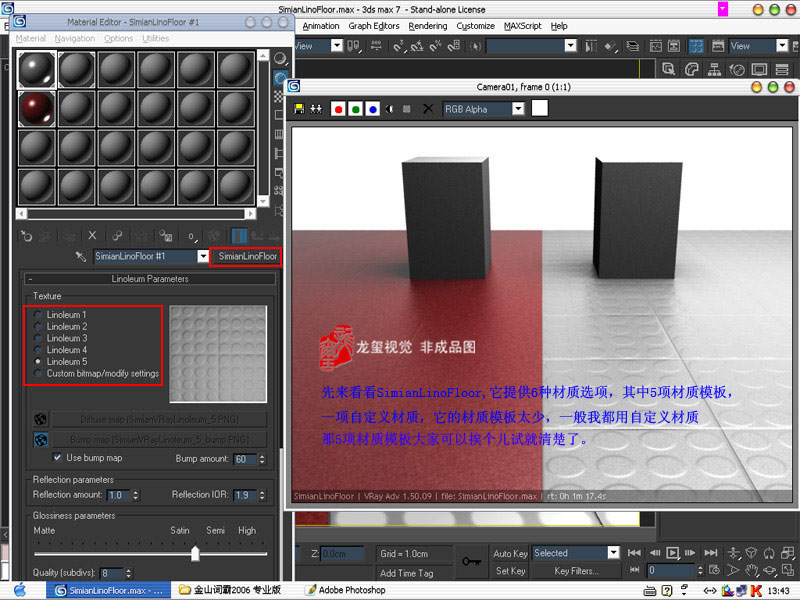Open the Display command panel icon
Screen dimensions: 800x600
[759, 69]
